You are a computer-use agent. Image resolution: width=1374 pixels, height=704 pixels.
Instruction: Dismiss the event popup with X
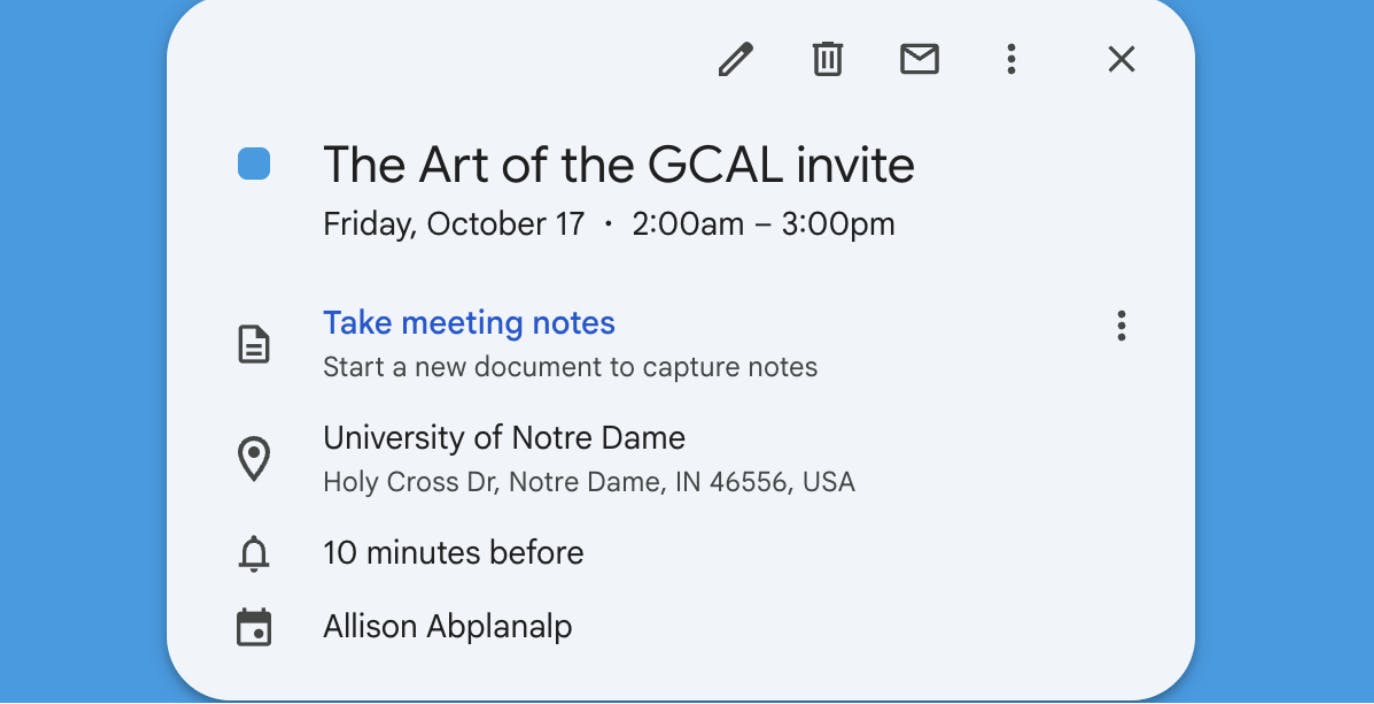1121,60
